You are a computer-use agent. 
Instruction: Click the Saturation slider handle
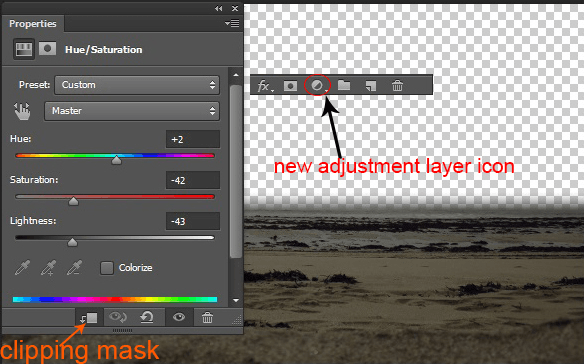point(73,201)
